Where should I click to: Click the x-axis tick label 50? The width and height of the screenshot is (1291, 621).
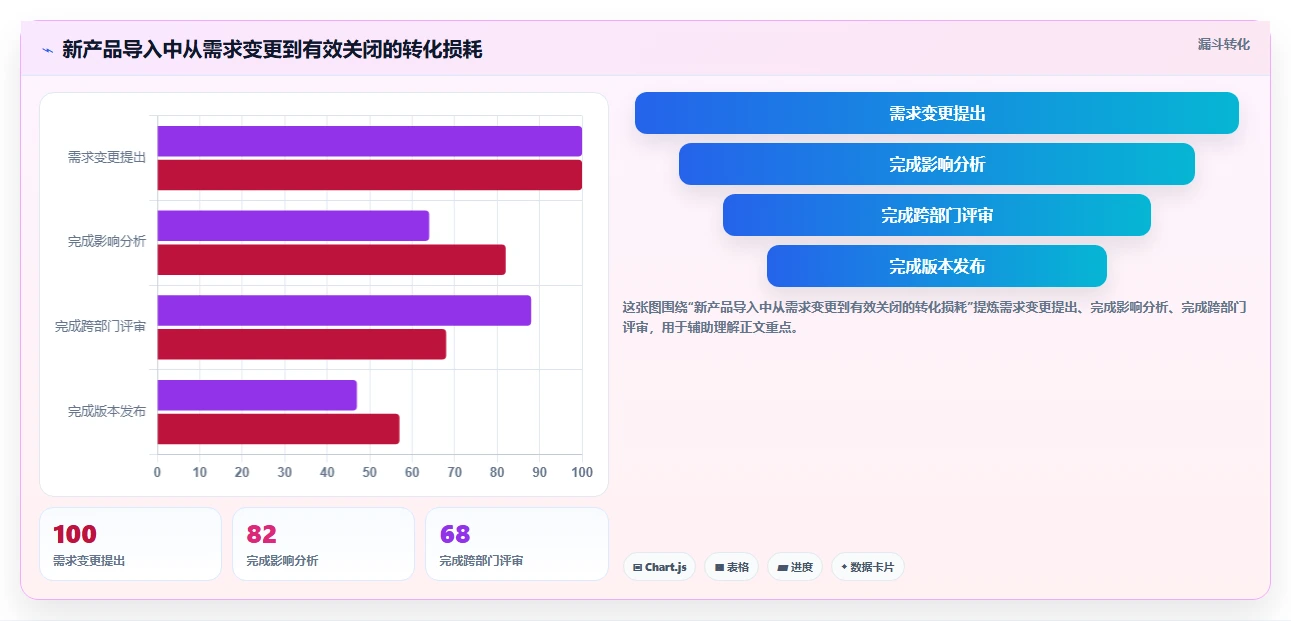(370, 472)
